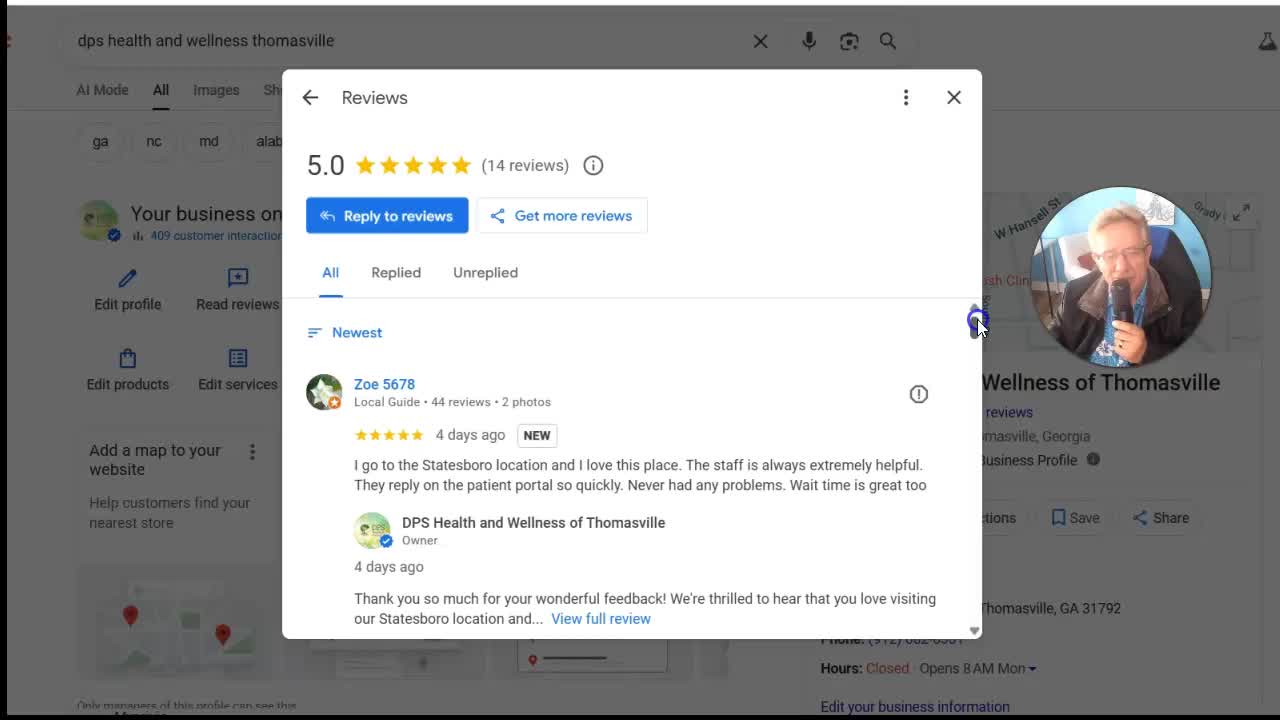Click the rating info icon beside 14 reviews
This screenshot has width=1280, height=720.
(593, 166)
